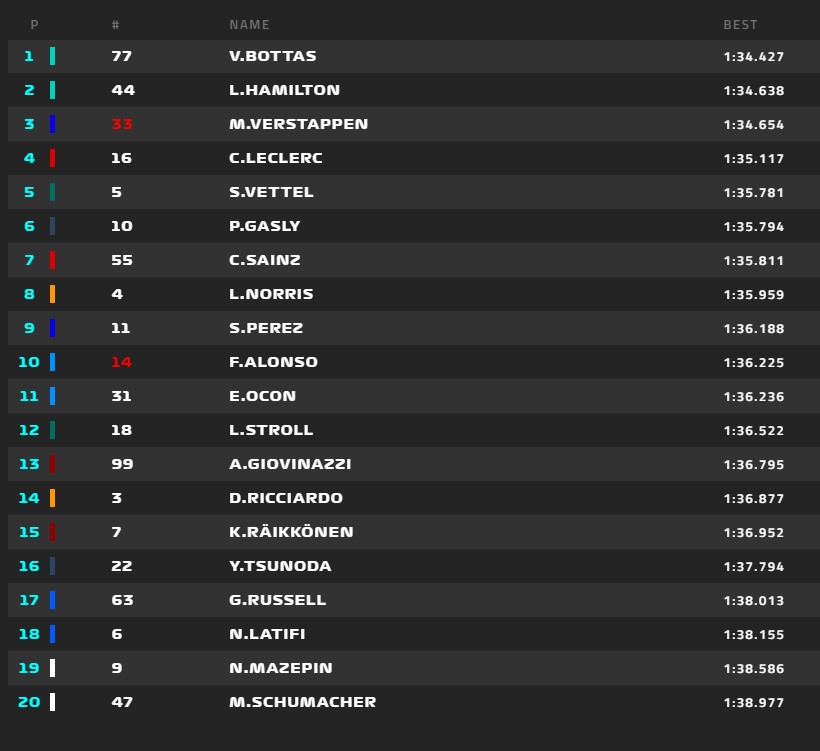Select the M.SCHUMACHER driver name
Screen dimensions: 820x751
302,702
